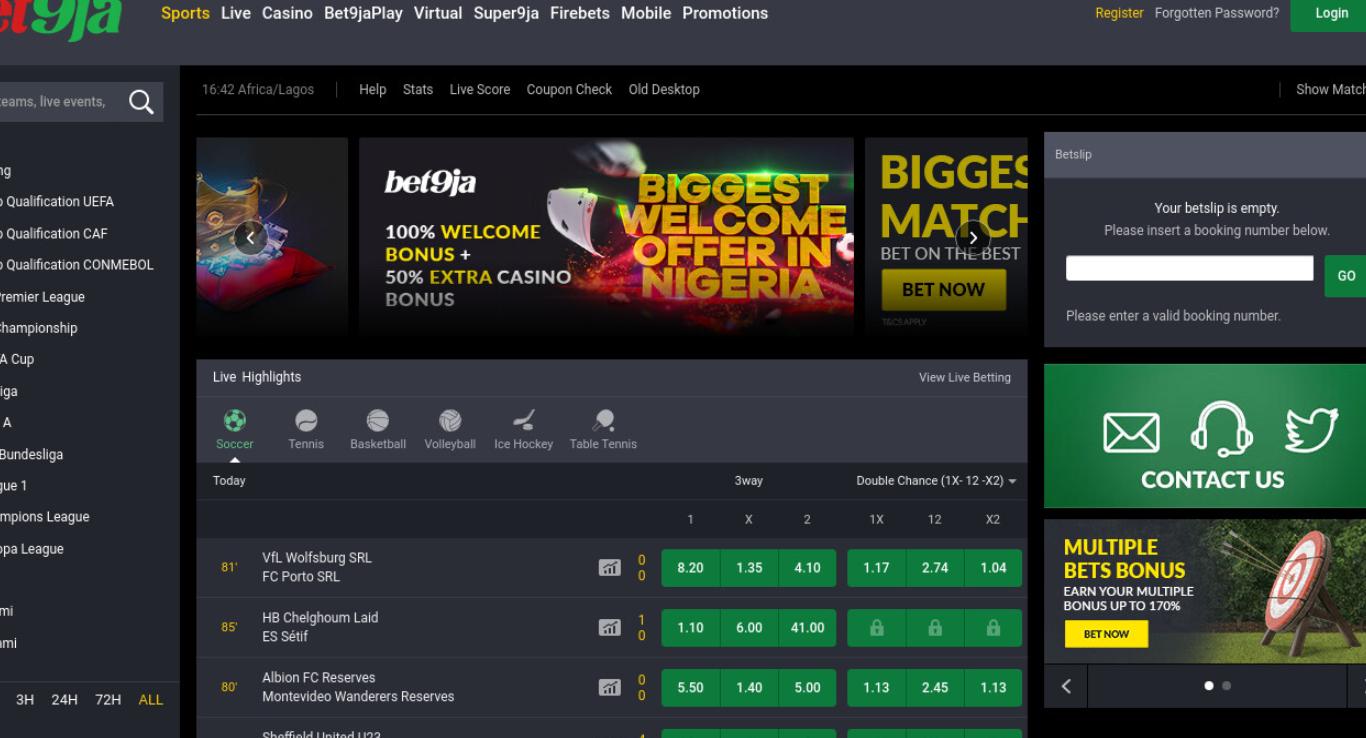Select the Ice Hockey sport icon
The image size is (1366, 738).
[x=523, y=421]
